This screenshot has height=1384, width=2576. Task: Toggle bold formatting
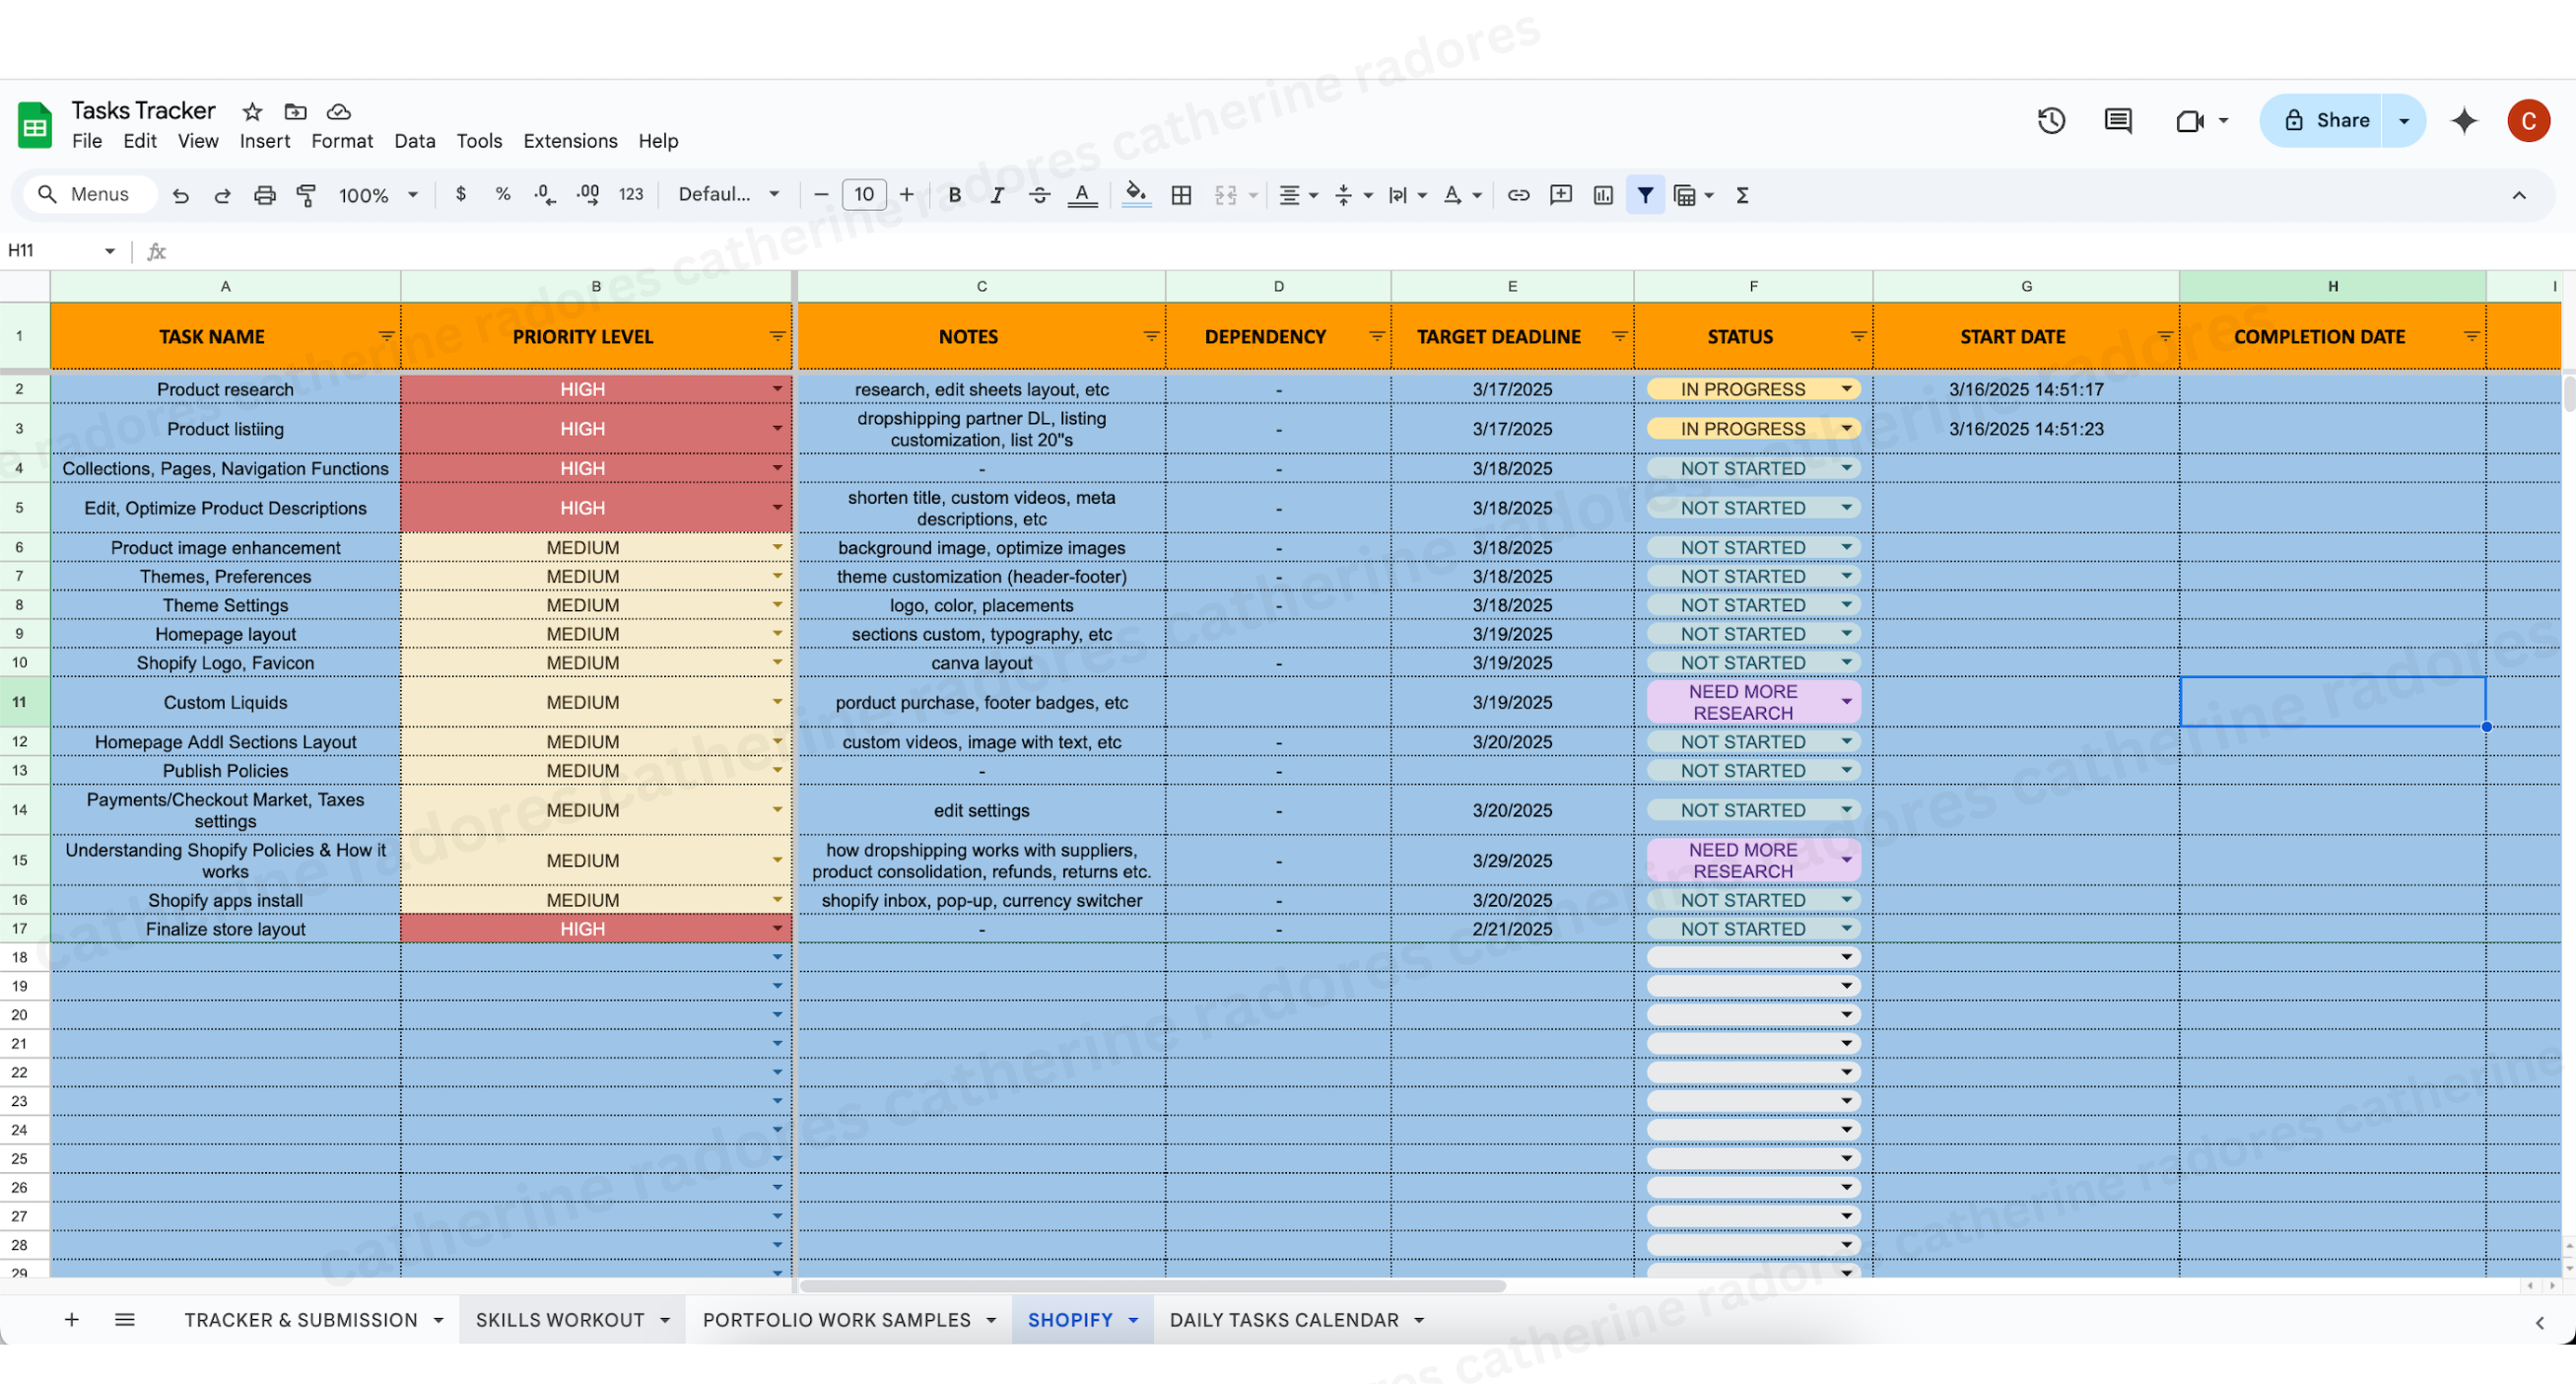click(954, 195)
